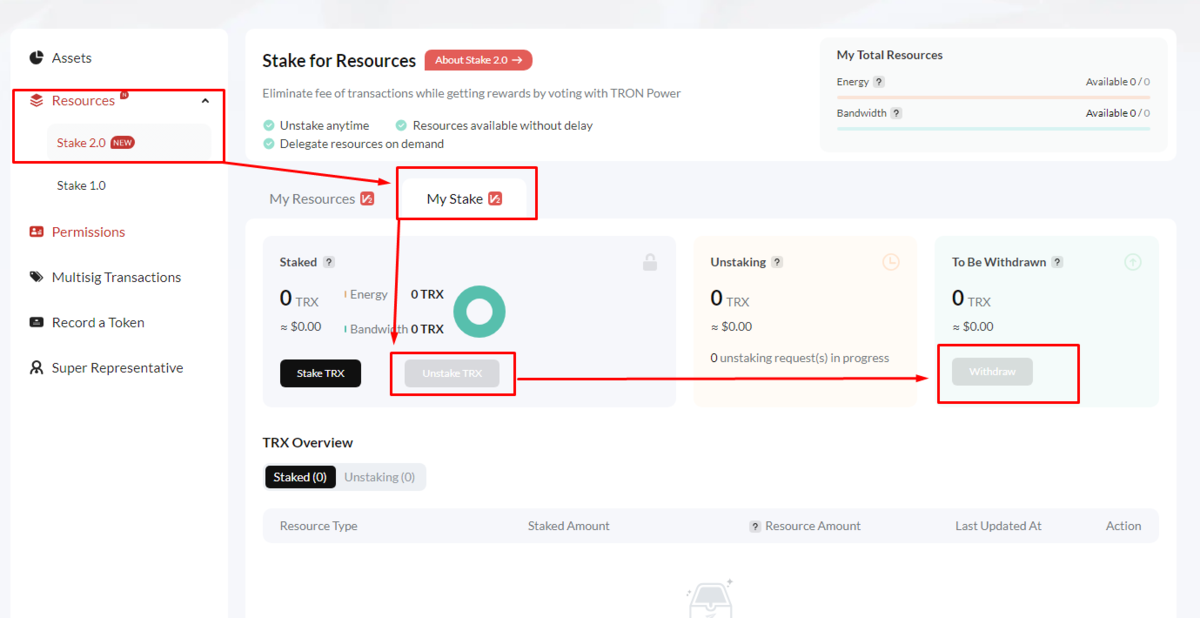The width and height of the screenshot is (1200, 618).
Task: Click the Stake TRX button
Action: point(320,373)
